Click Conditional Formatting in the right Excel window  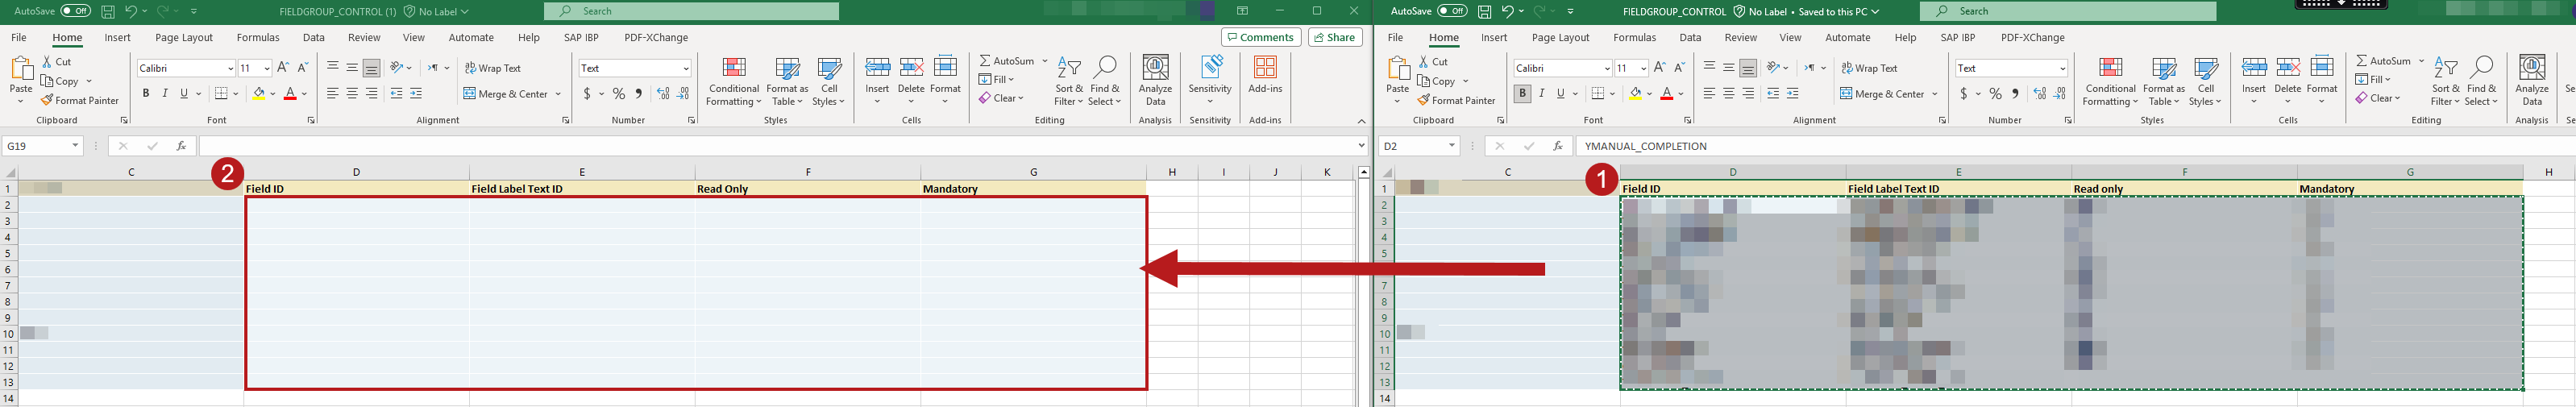(2110, 81)
